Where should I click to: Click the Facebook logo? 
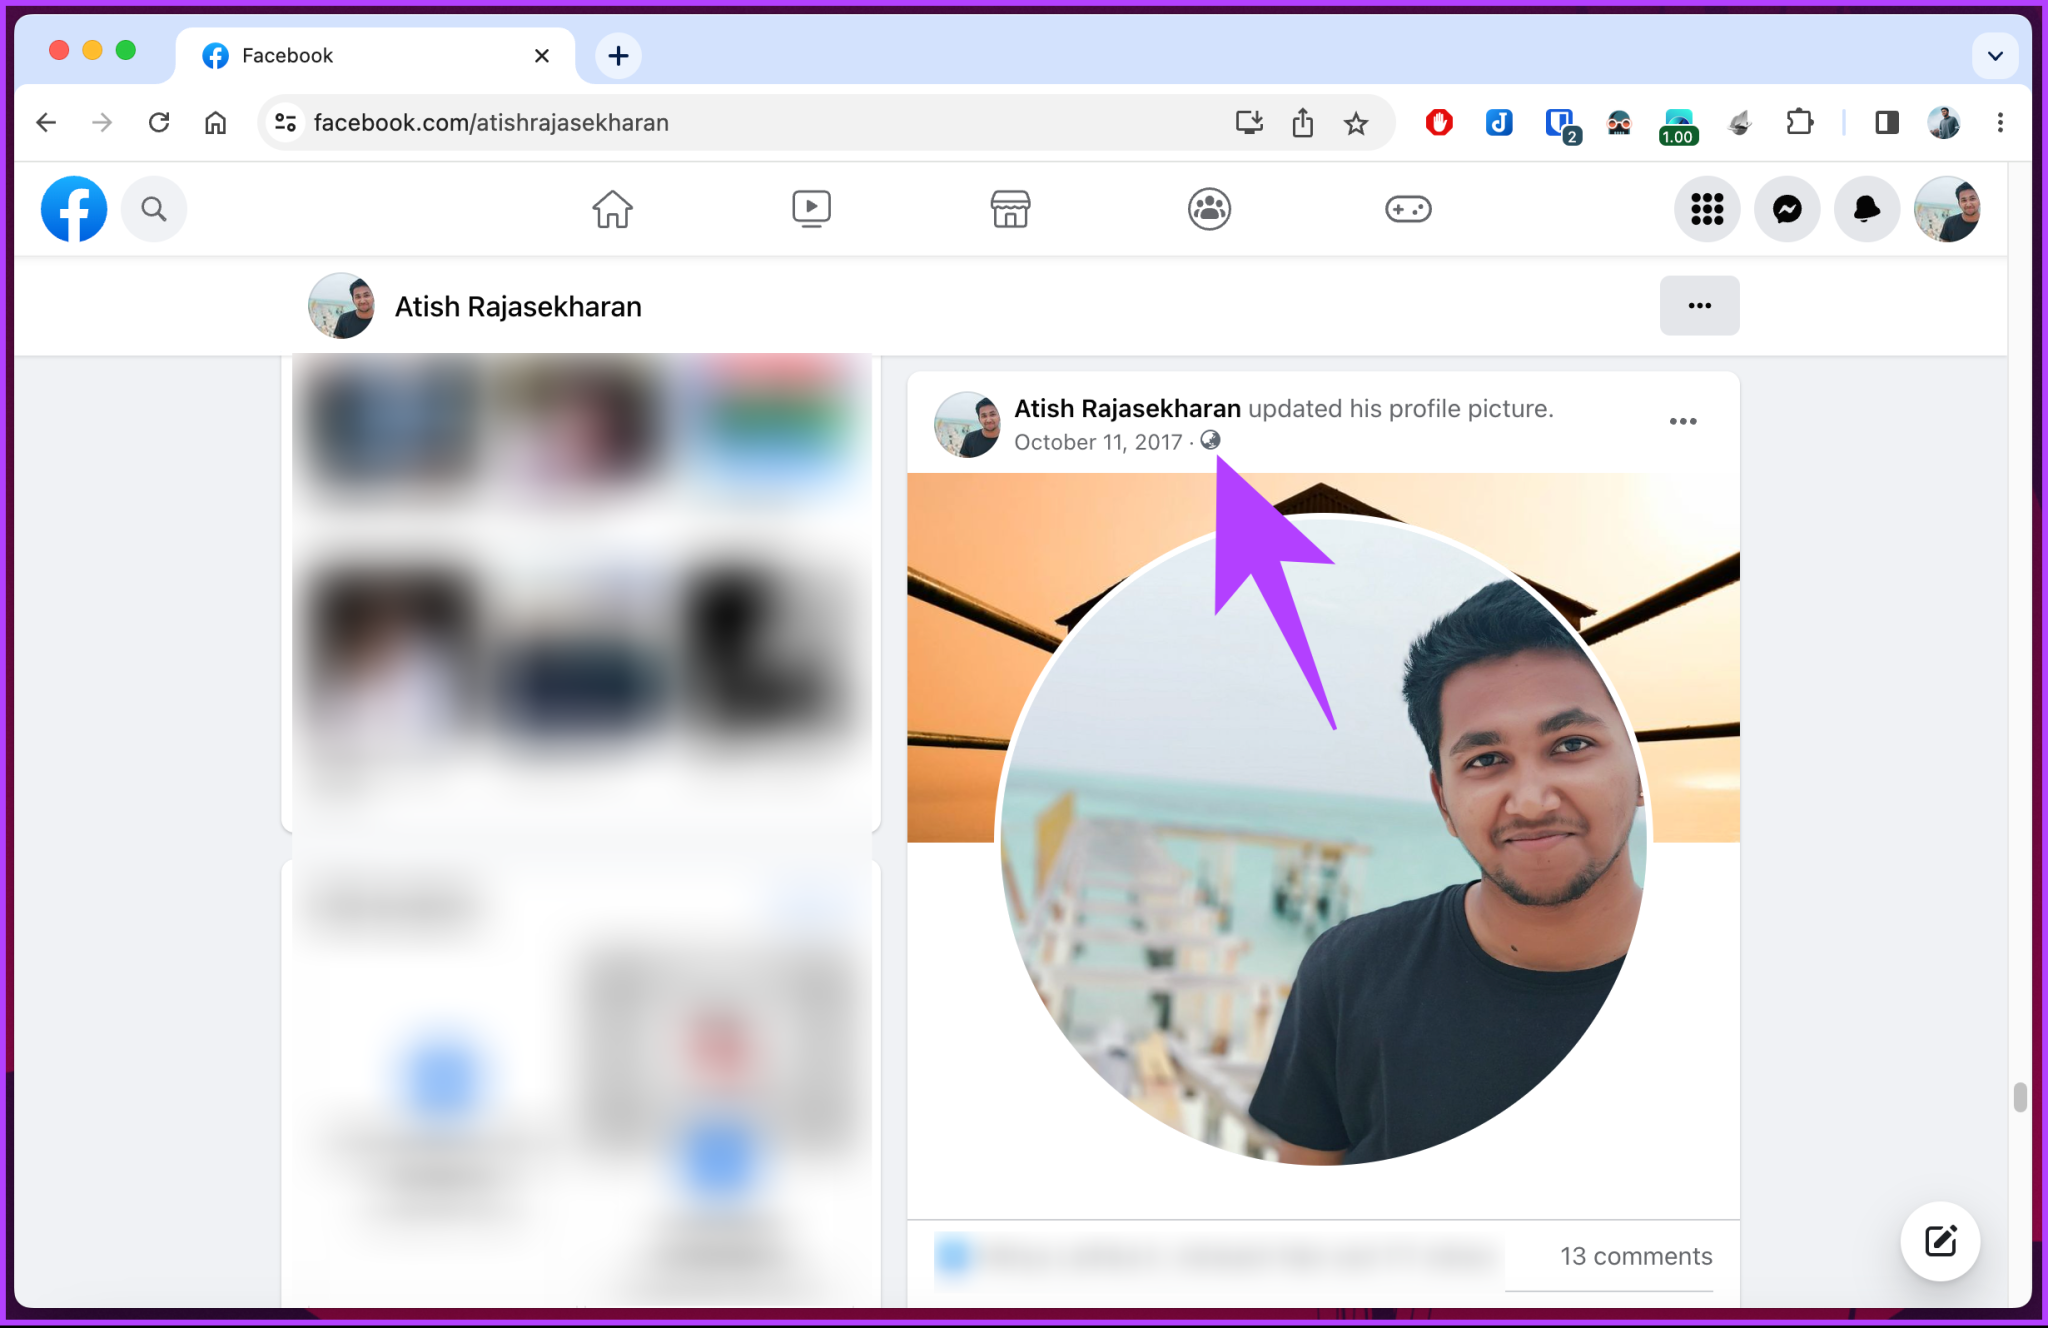(x=73, y=209)
